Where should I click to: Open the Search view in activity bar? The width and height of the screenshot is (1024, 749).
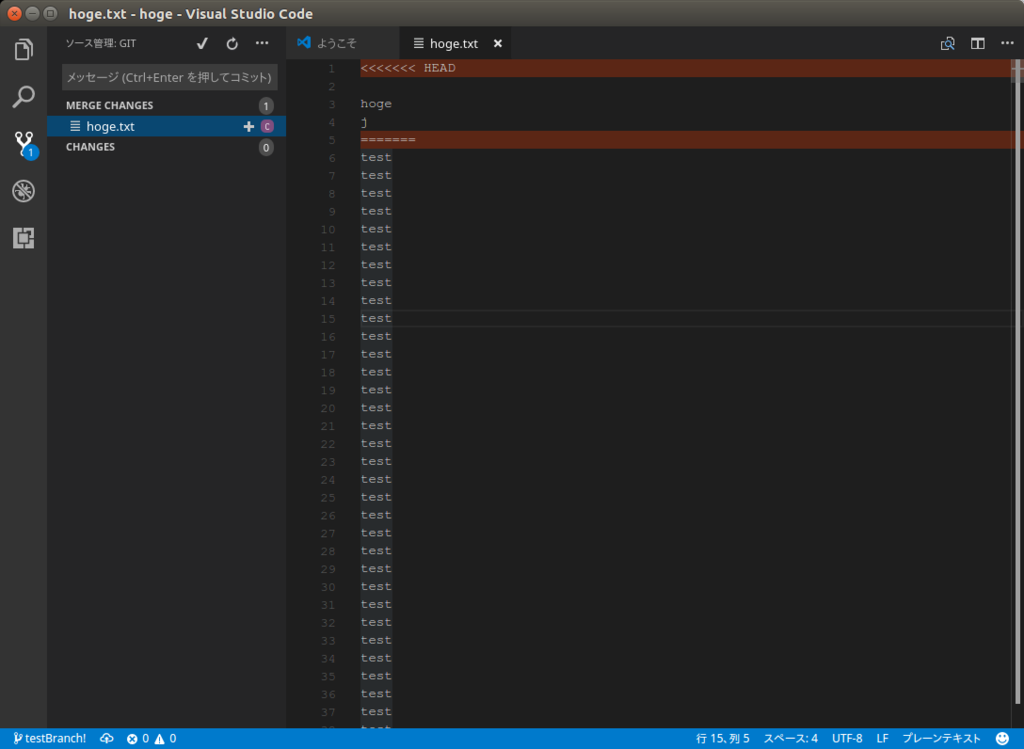click(x=24, y=97)
